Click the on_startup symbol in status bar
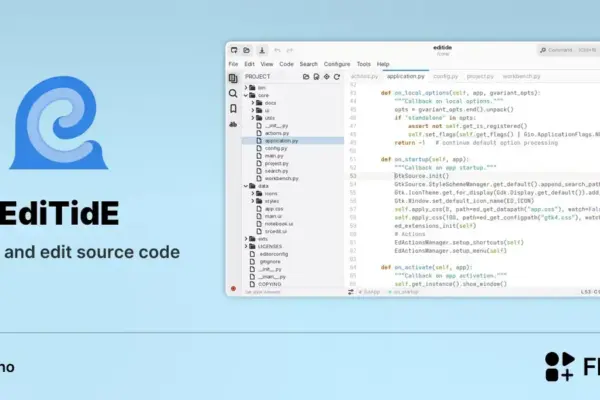Screen dimensions: 600x400 (x=404, y=292)
